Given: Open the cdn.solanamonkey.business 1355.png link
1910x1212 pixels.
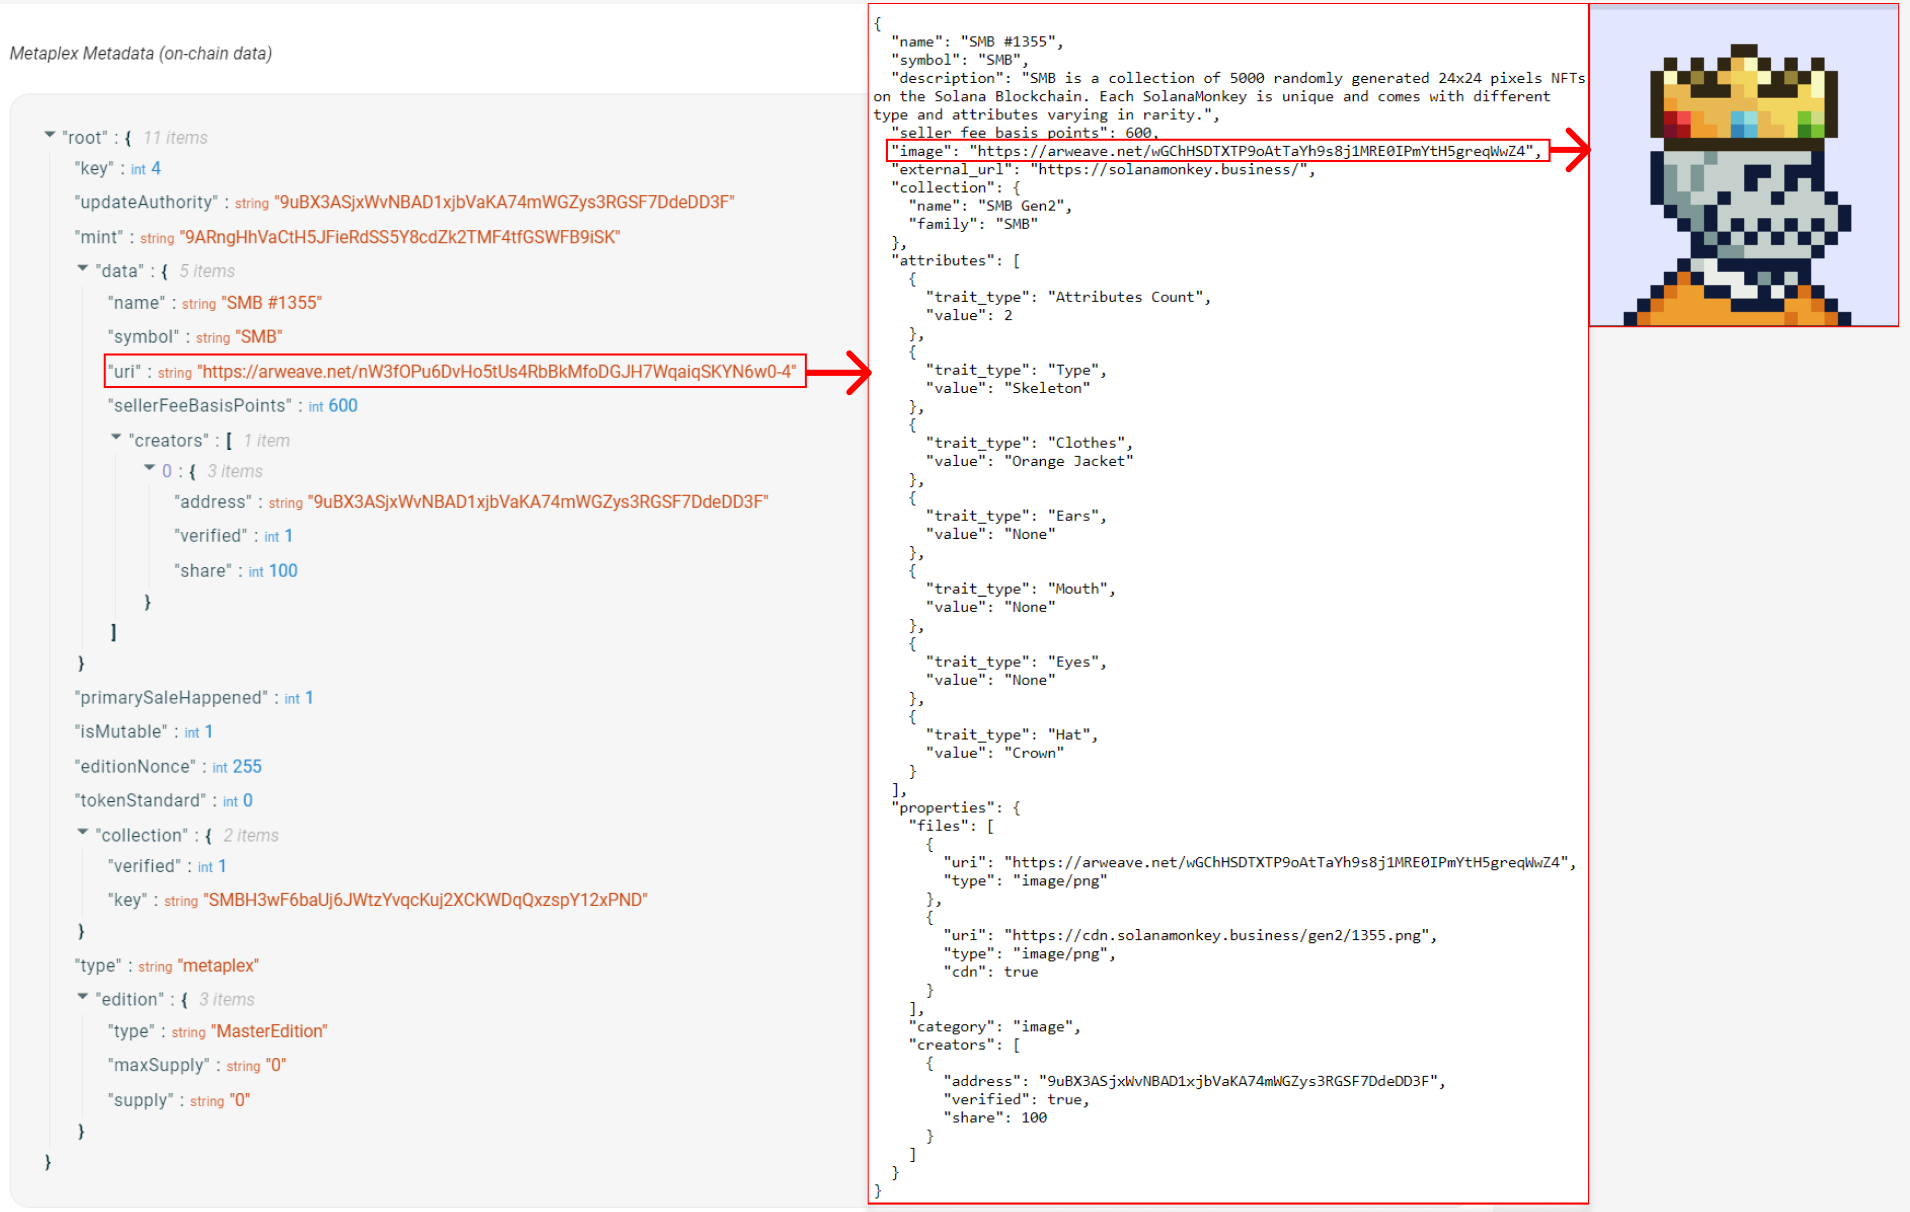Looking at the screenshot, I should [x=1220, y=936].
